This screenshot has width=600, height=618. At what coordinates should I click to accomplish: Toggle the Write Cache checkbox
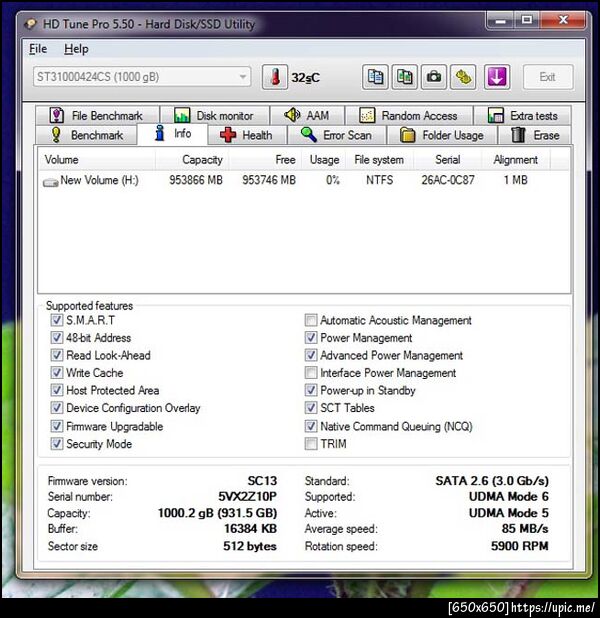(56, 372)
